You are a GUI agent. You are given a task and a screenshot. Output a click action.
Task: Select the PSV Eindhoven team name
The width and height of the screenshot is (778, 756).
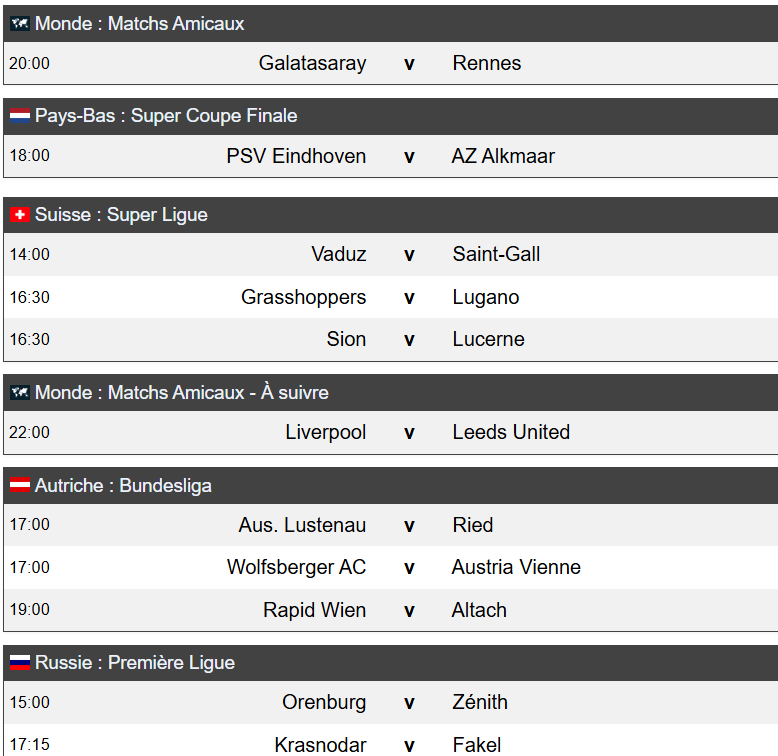coord(296,156)
